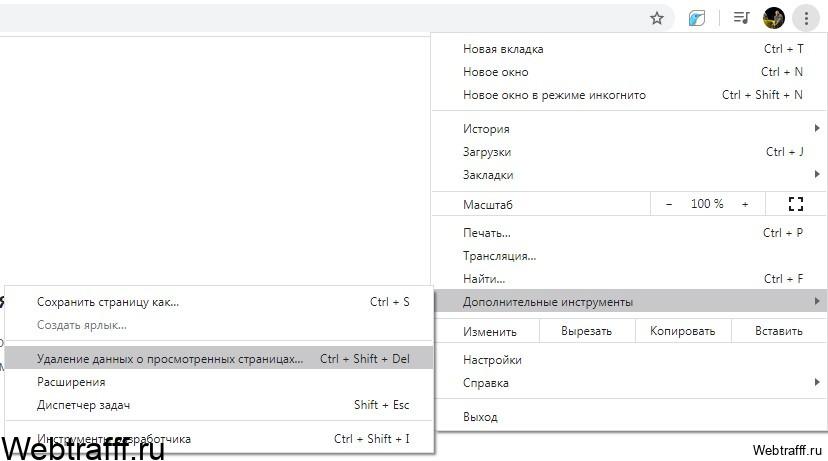Open Настройки from the menu
Image resolution: width=828 pixels, height=461 pixels.
coord(629,360)
